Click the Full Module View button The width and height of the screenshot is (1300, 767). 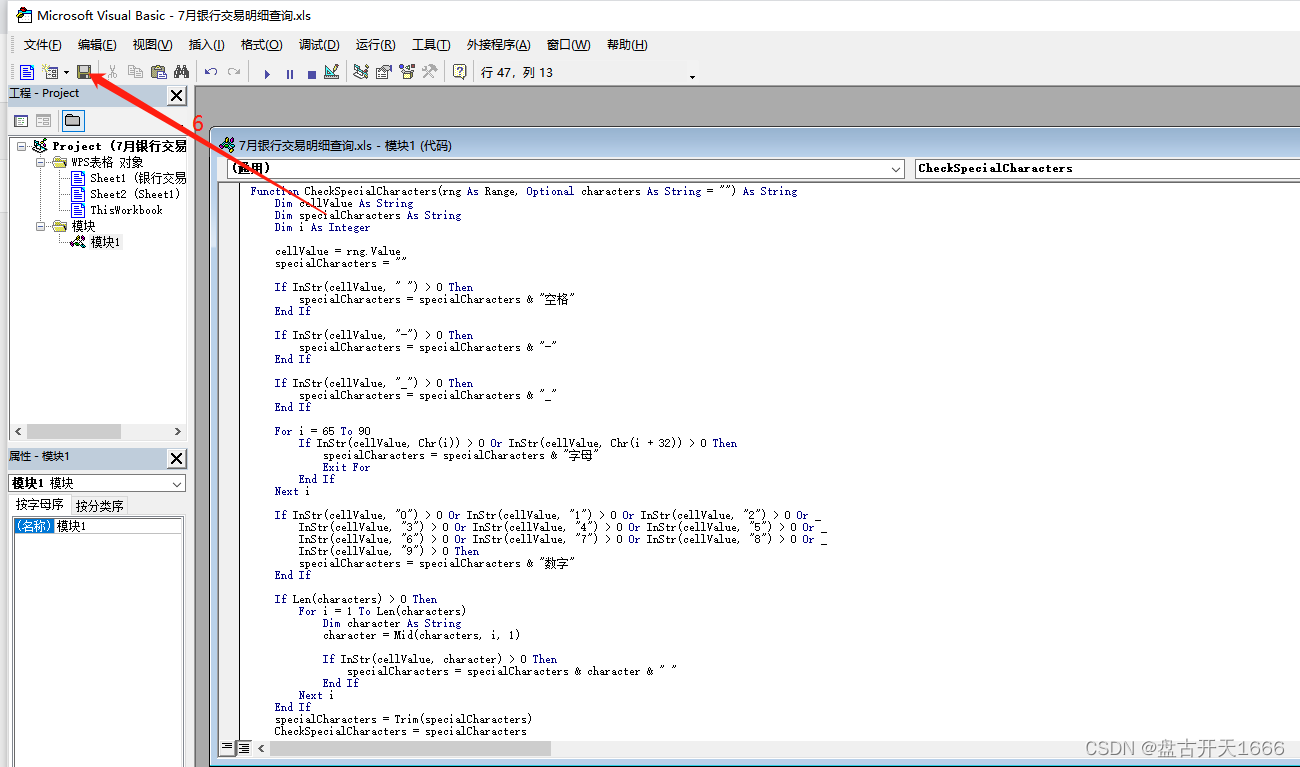(243, 748)
